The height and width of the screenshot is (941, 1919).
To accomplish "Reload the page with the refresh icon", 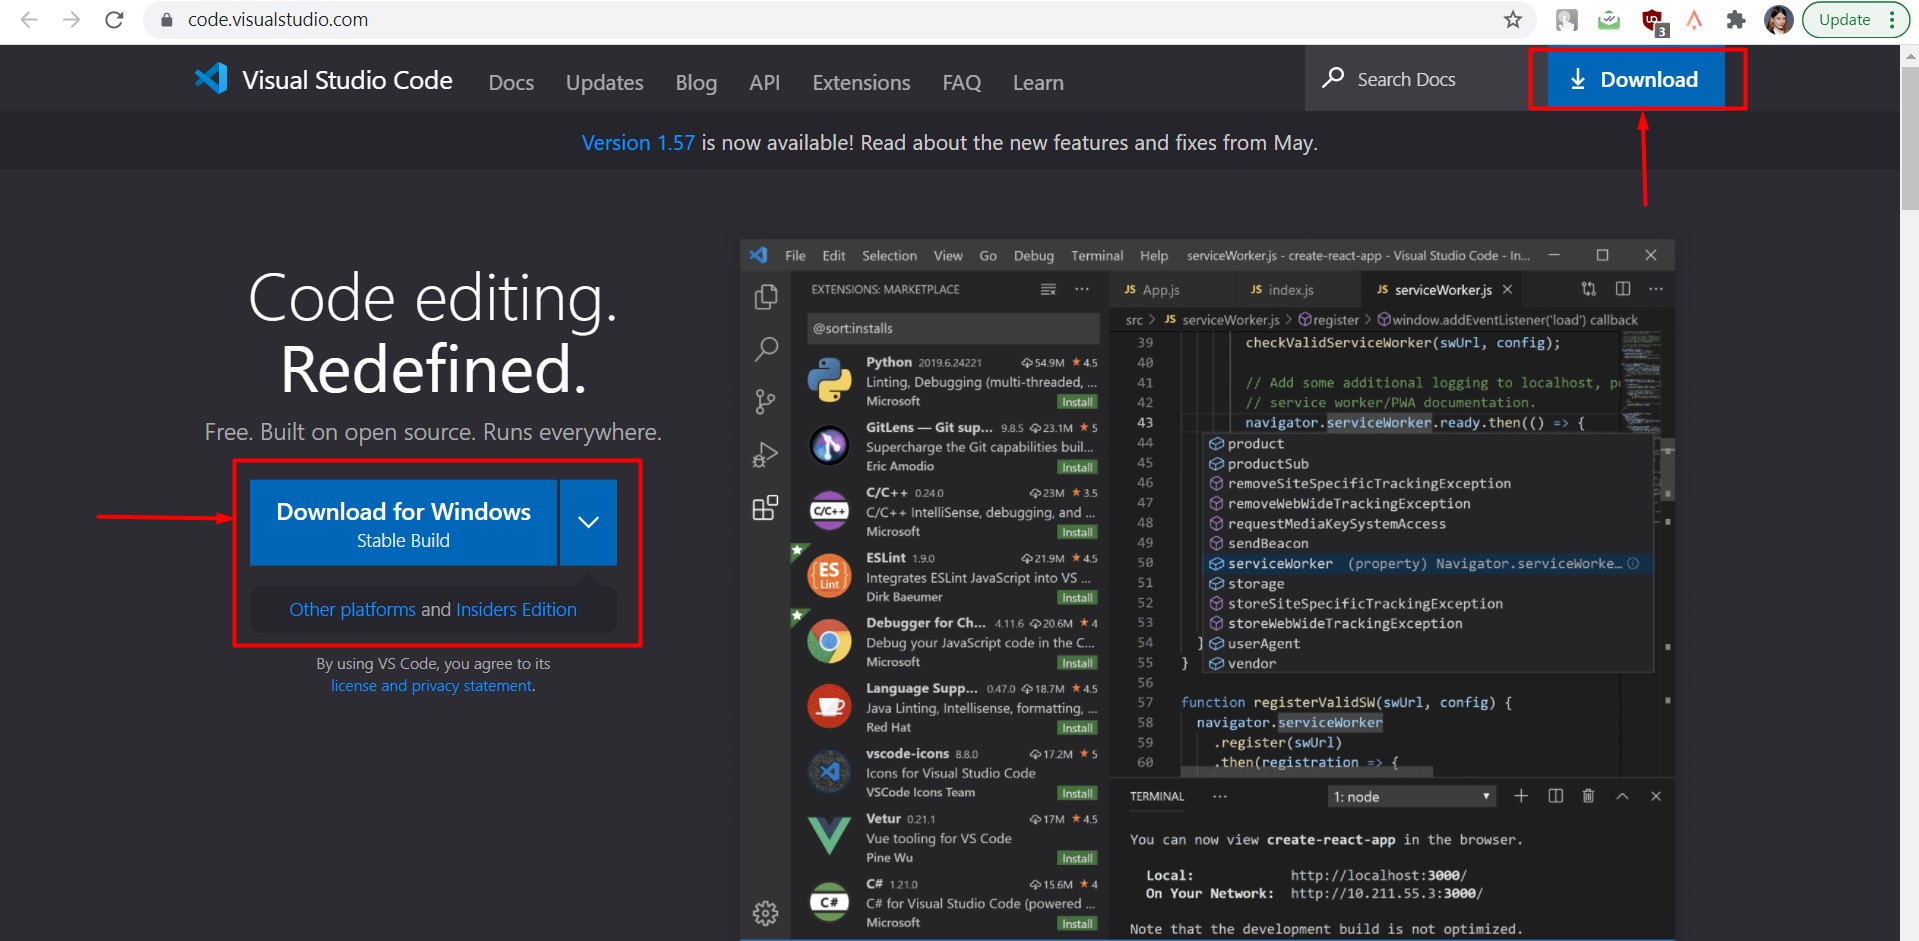I will pos(114,19).
